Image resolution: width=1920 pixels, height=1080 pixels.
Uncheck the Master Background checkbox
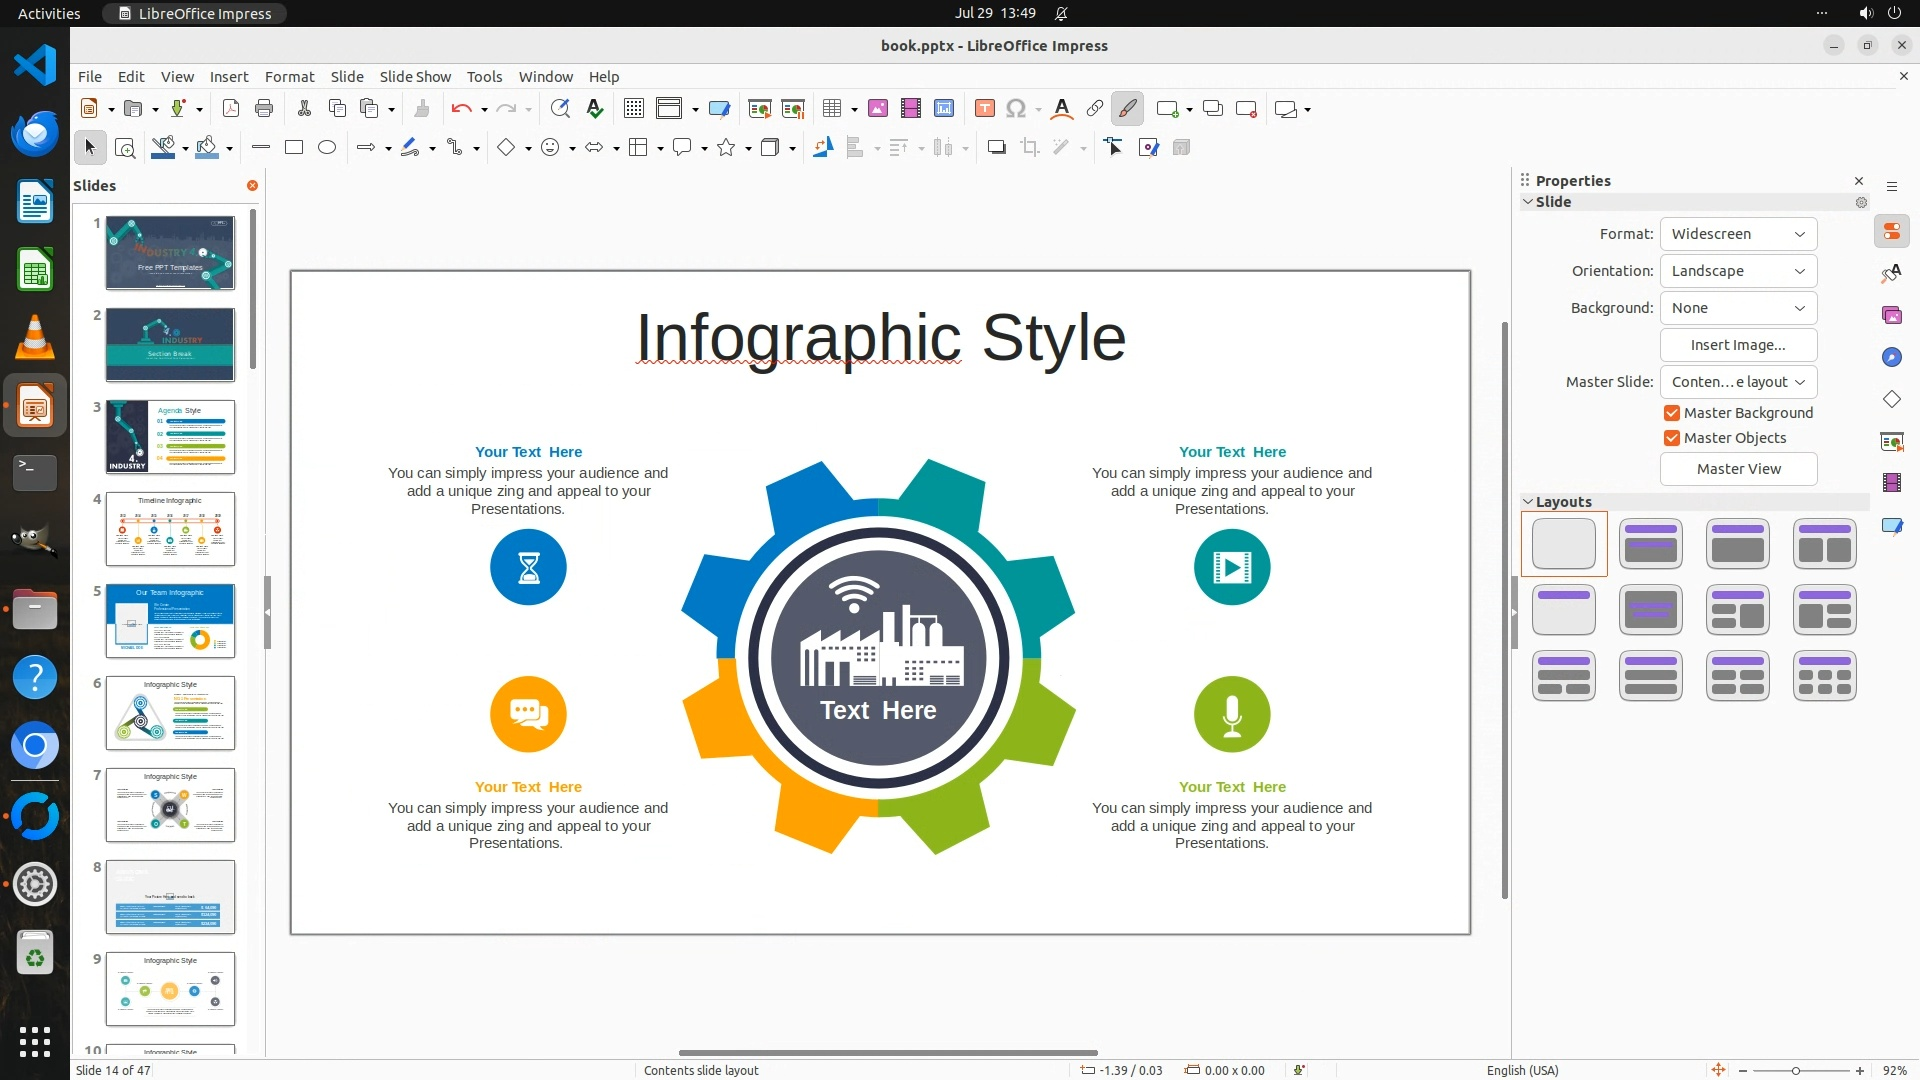pos(1672,413)
